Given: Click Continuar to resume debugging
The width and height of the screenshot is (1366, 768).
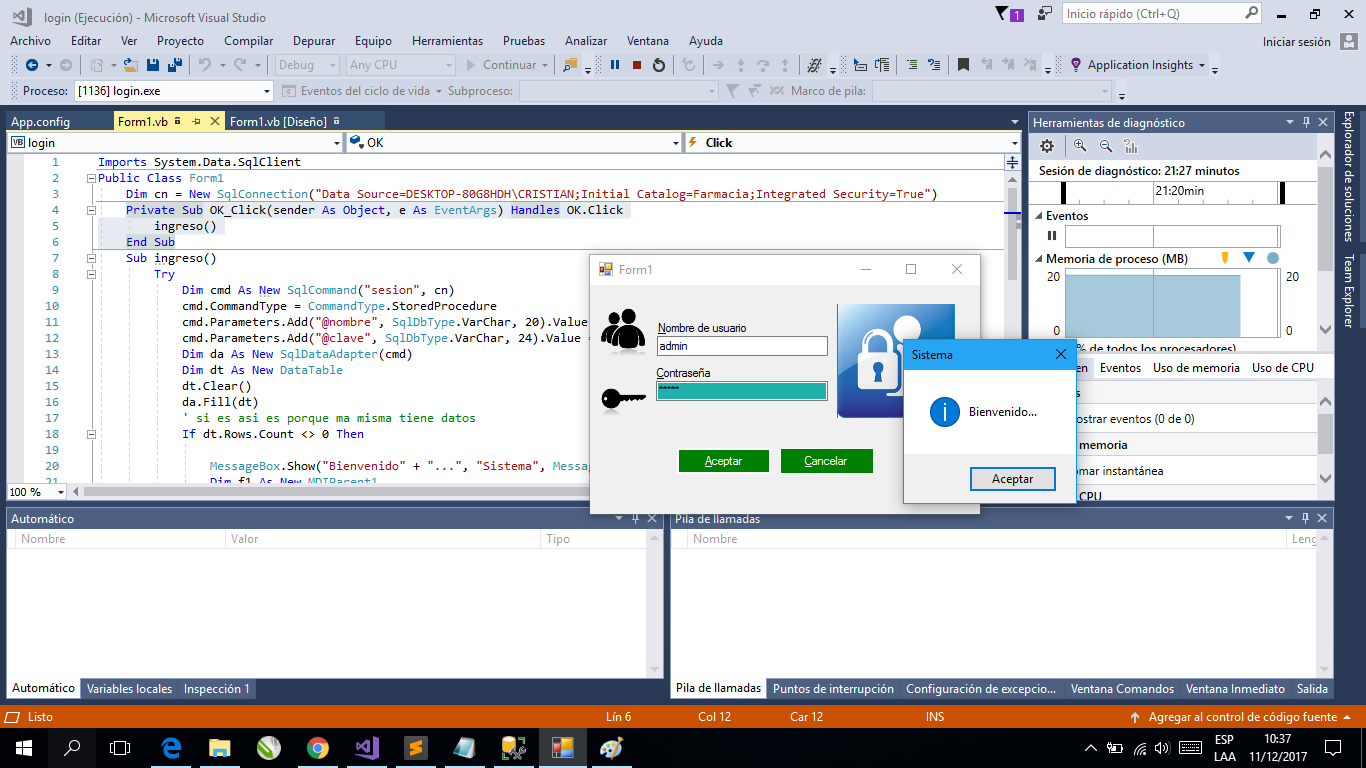Looking at the screenshot, I should pyautogui.click(x=510, y=65).
